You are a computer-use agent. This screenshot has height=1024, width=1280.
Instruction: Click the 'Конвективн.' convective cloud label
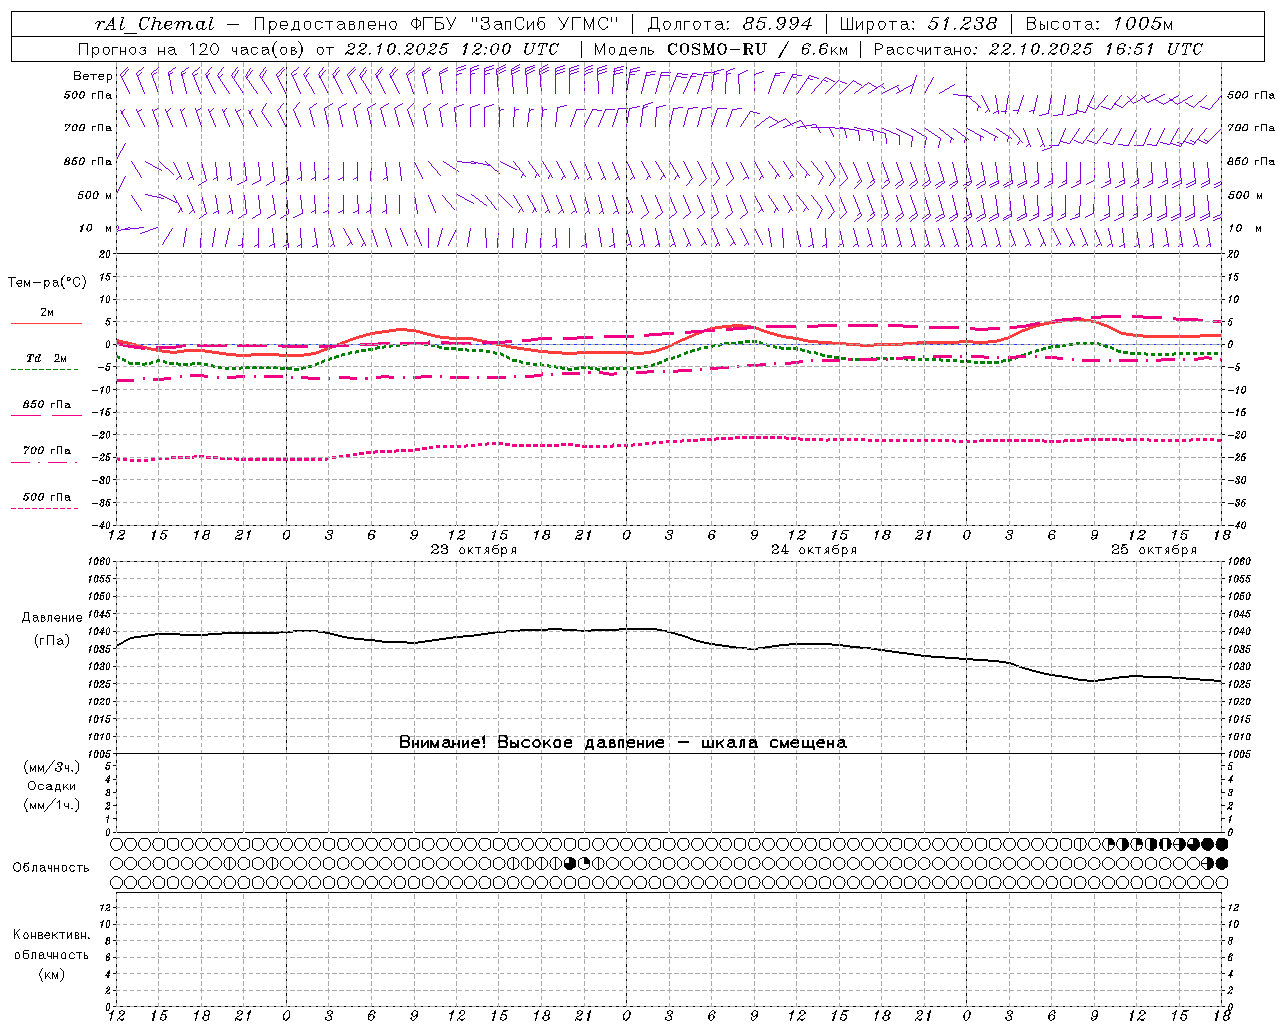[x=51, y=935]
